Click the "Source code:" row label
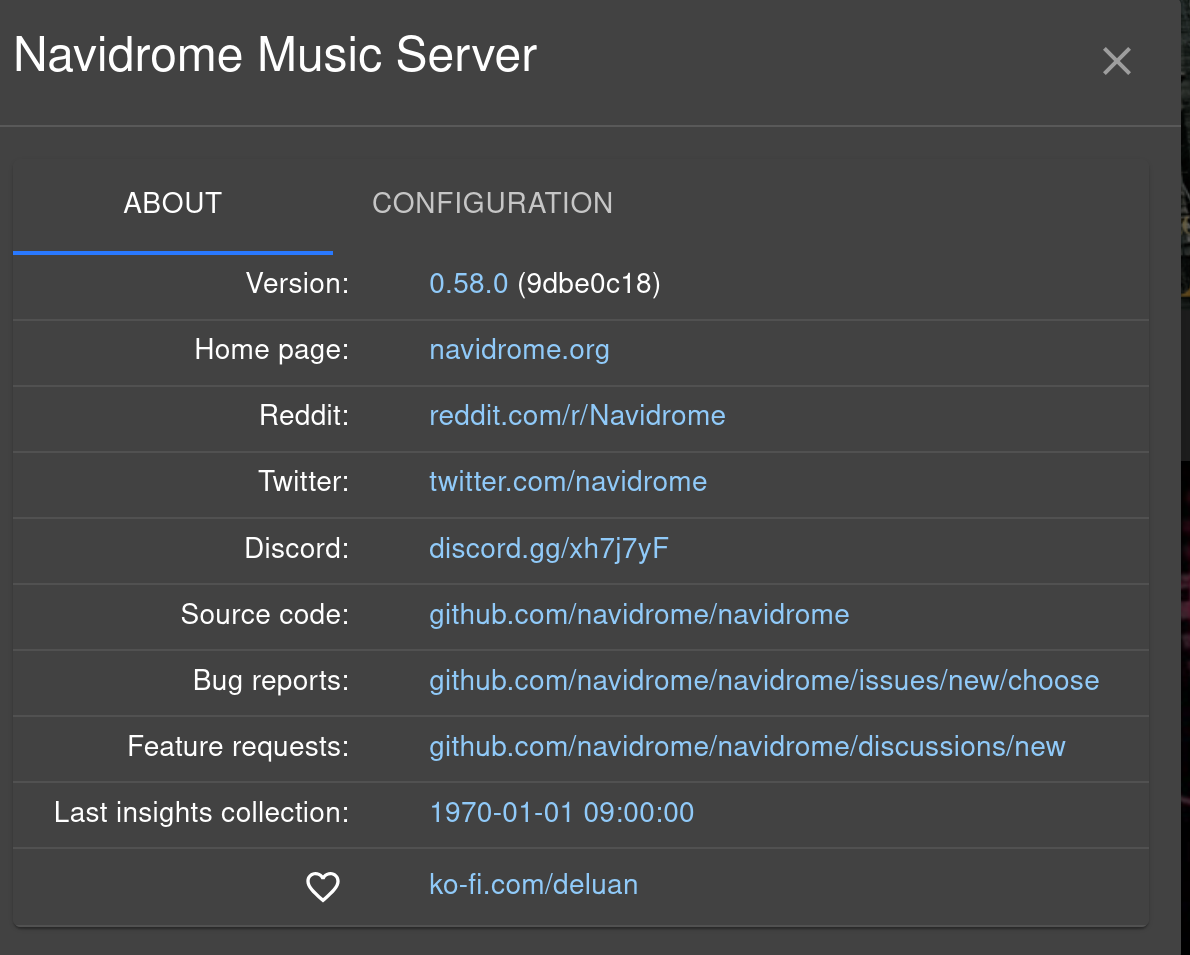The width and height of the screenshot is (1190, 955). click(264, 614)
